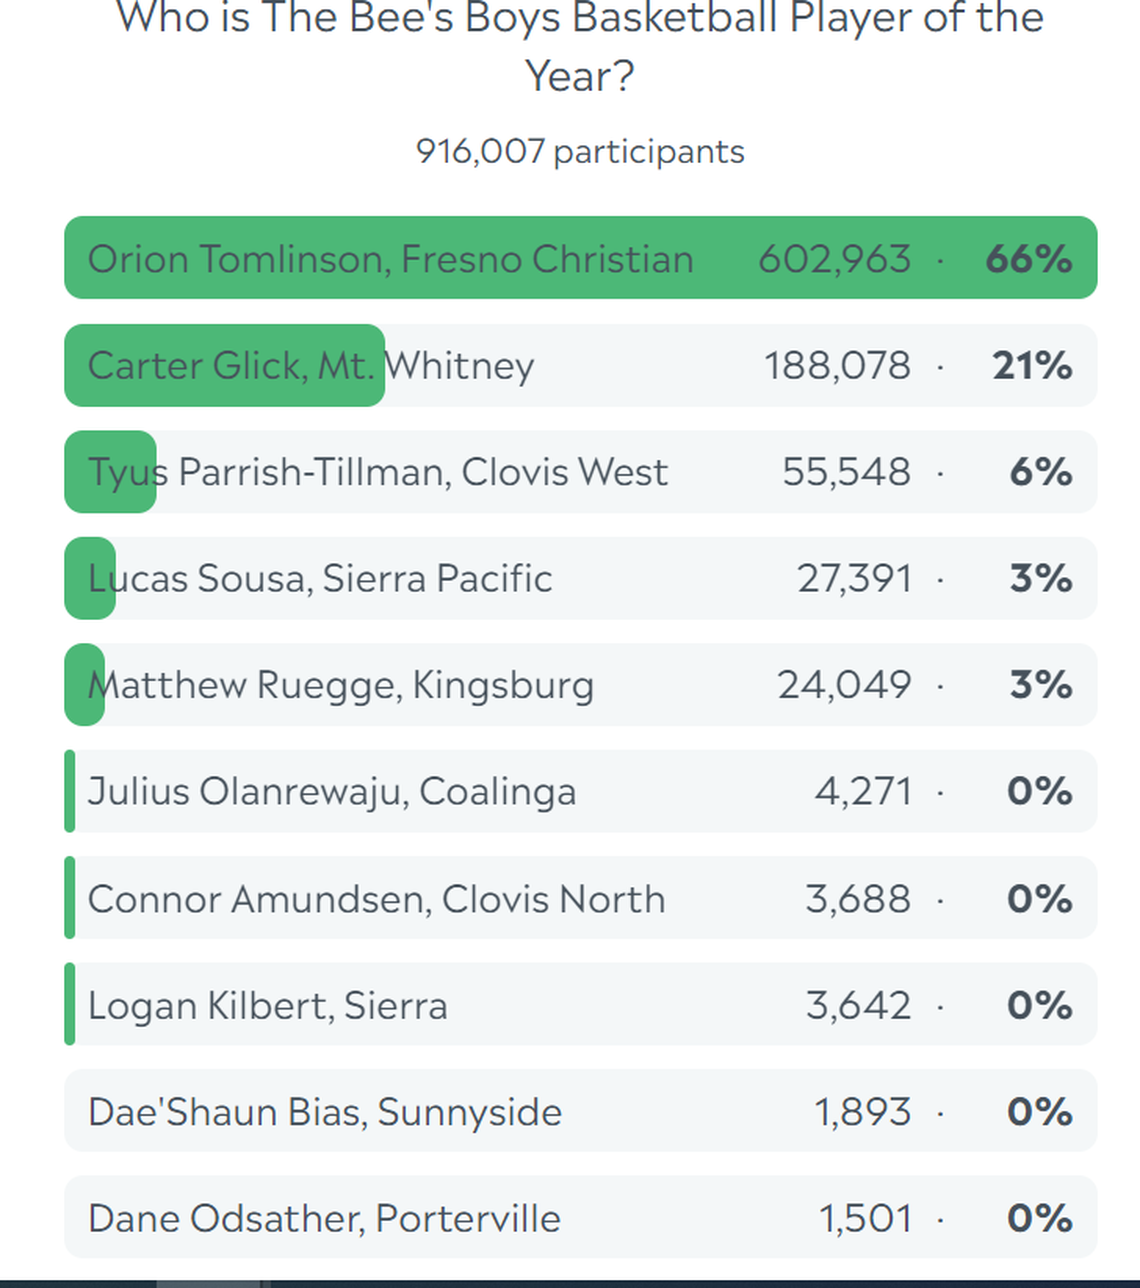Select the Orion Tomlinson, Fresno Christian option
Screen dimensions: 1140x1288
(390, 259)
